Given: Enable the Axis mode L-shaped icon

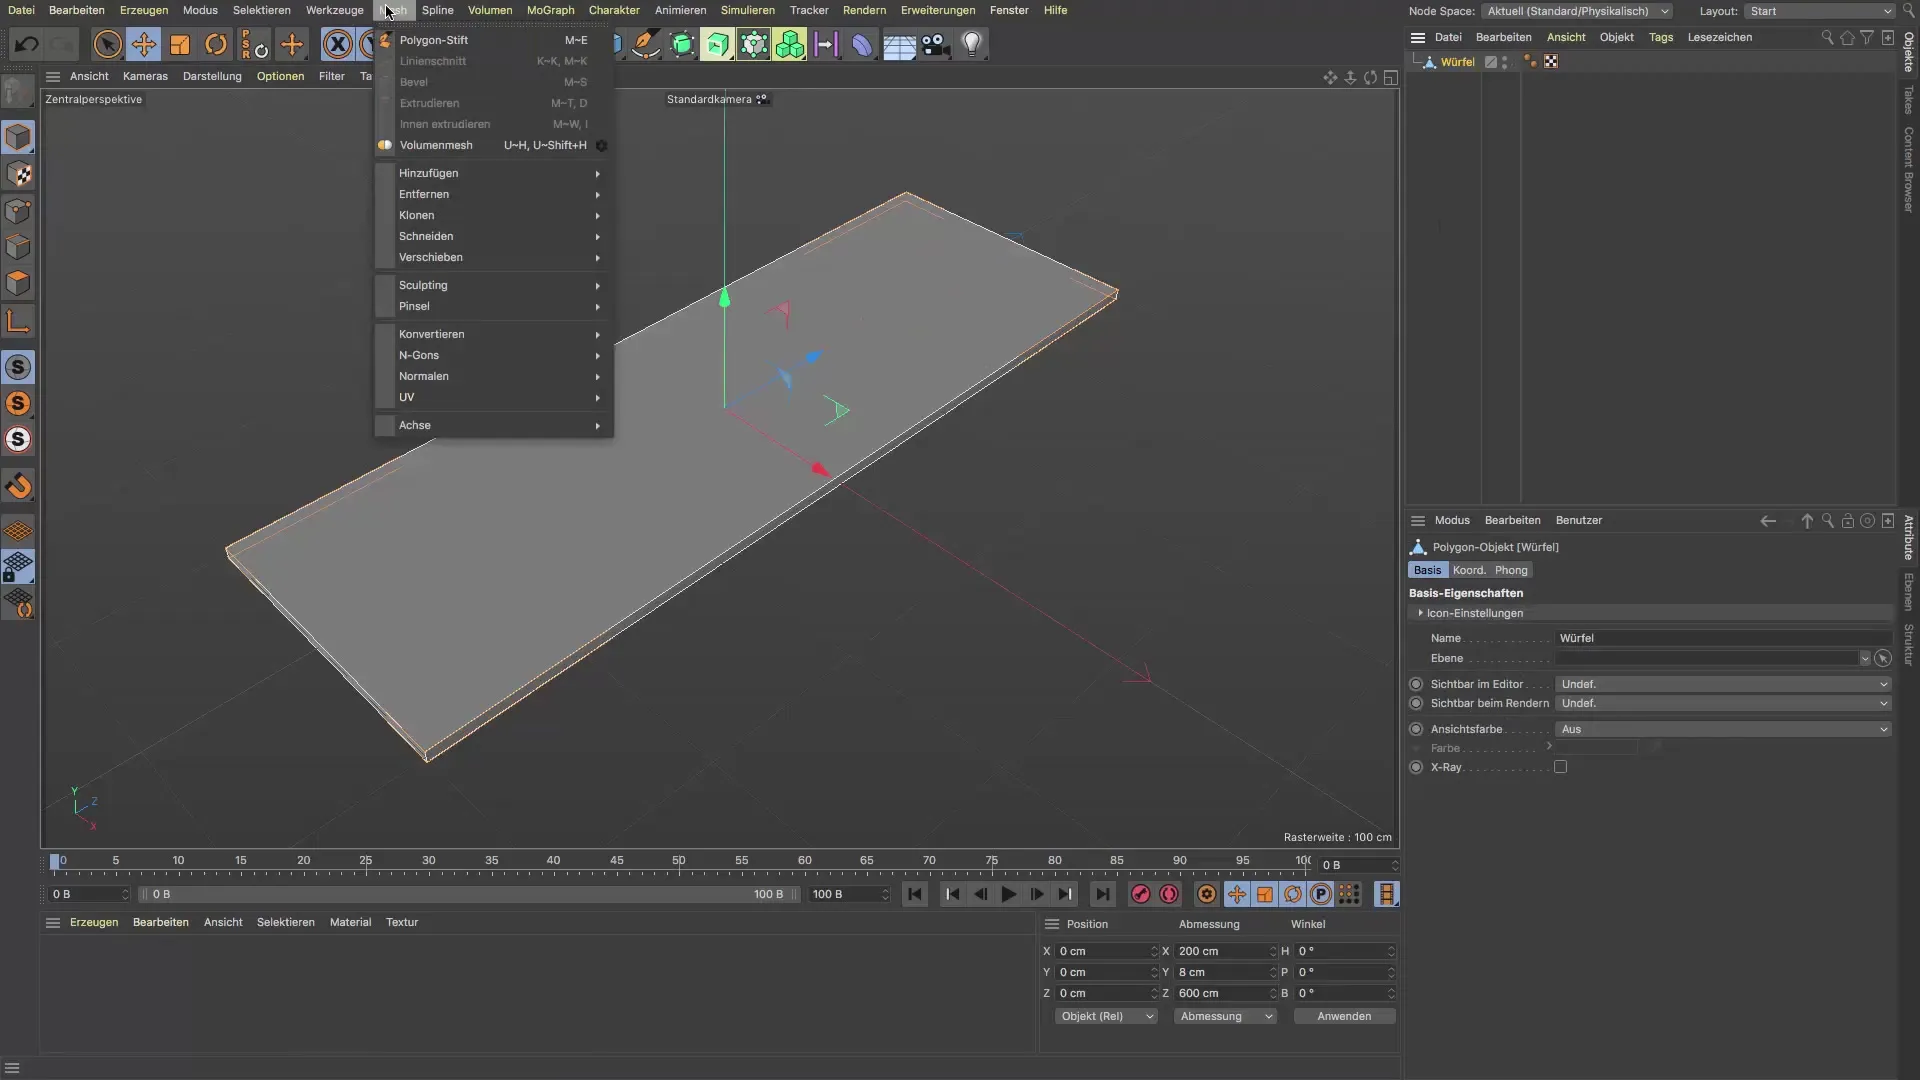Looking at the screenshot, I should (x=18, y=322).
